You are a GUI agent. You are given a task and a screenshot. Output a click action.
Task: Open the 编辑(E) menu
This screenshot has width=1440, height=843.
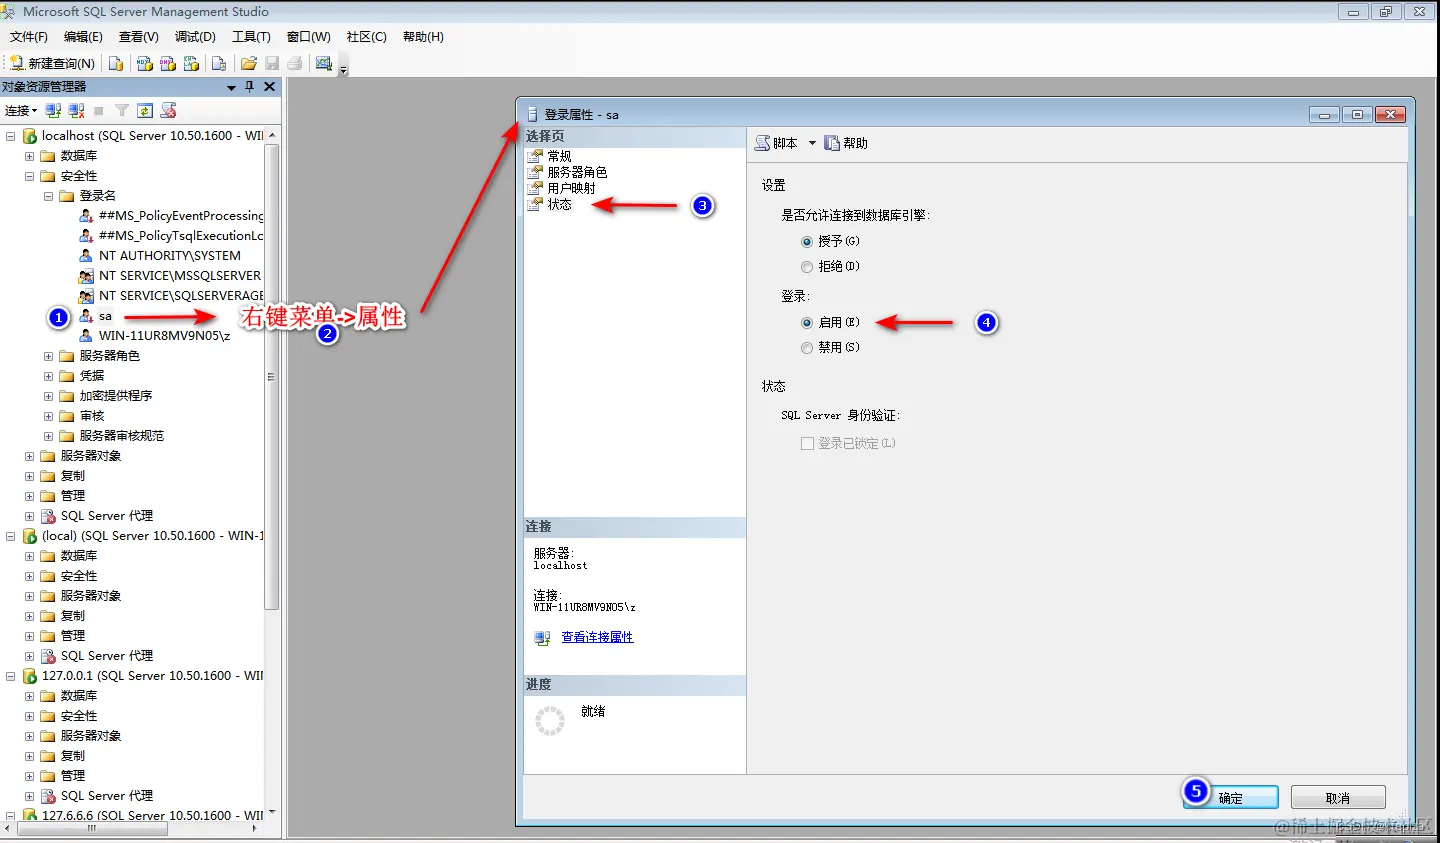(83, 36)
